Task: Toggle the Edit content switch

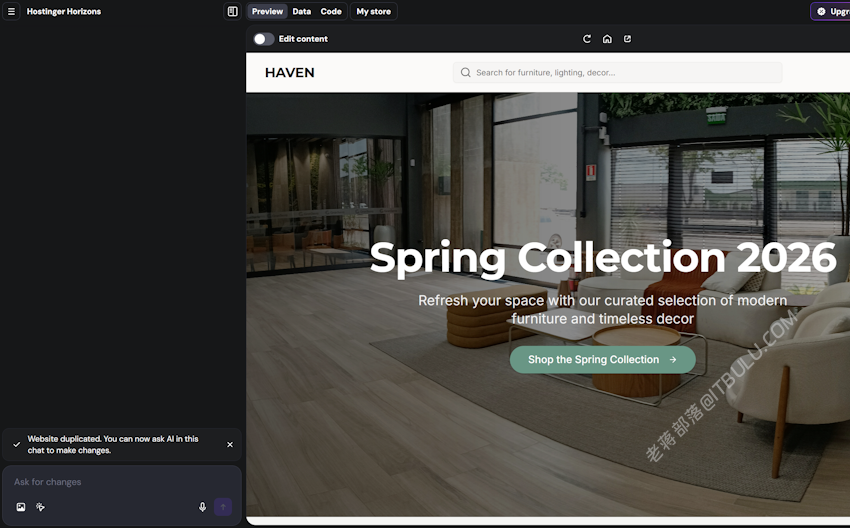Action: pyautogui.click(x=263, y=39)
